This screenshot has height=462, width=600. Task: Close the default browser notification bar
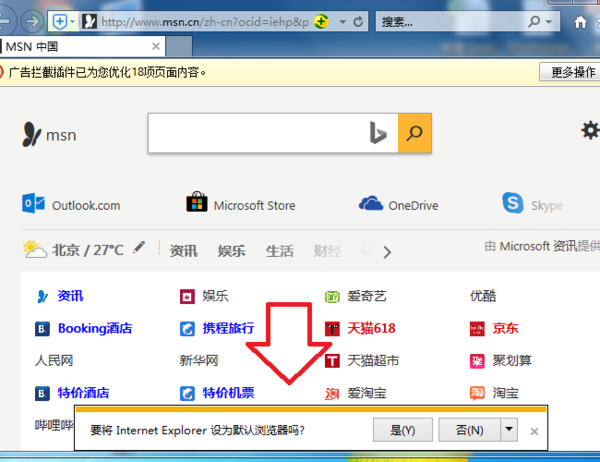coord(534,431)
